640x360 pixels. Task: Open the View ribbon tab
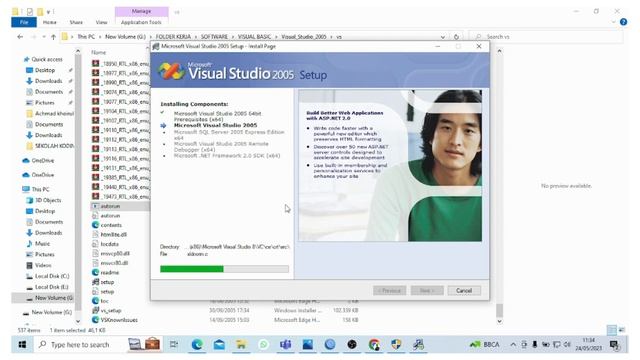pyautogui.click(x=101, y=22)
